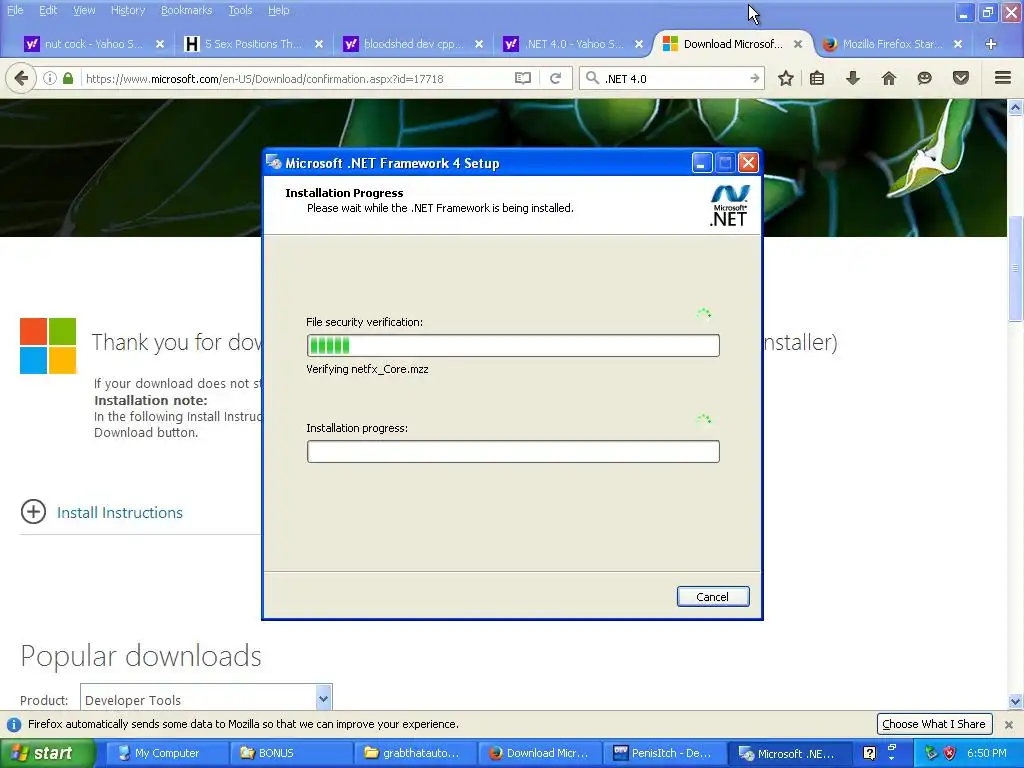
Task: Open the Tools menu
Action: click(x=240, y=10)
